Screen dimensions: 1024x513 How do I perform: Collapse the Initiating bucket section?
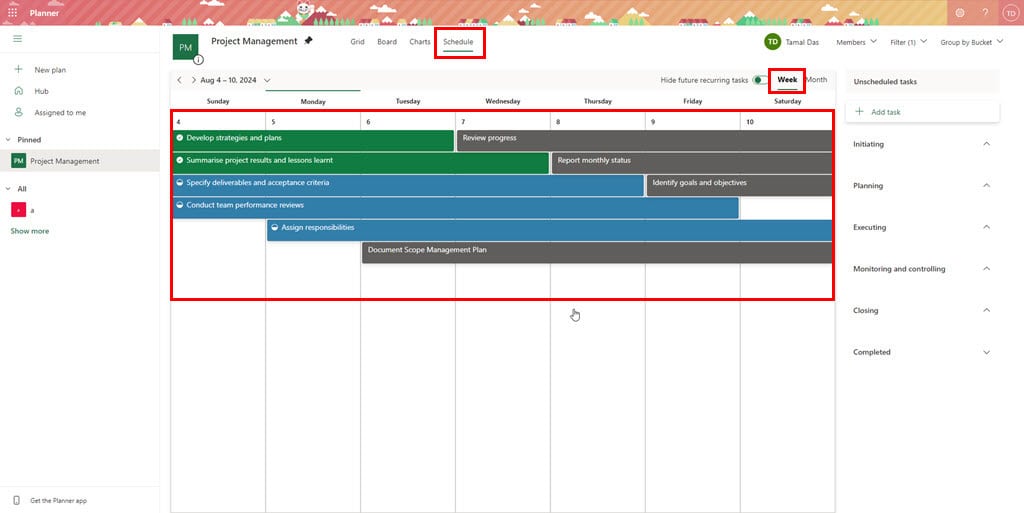[986, 144]
